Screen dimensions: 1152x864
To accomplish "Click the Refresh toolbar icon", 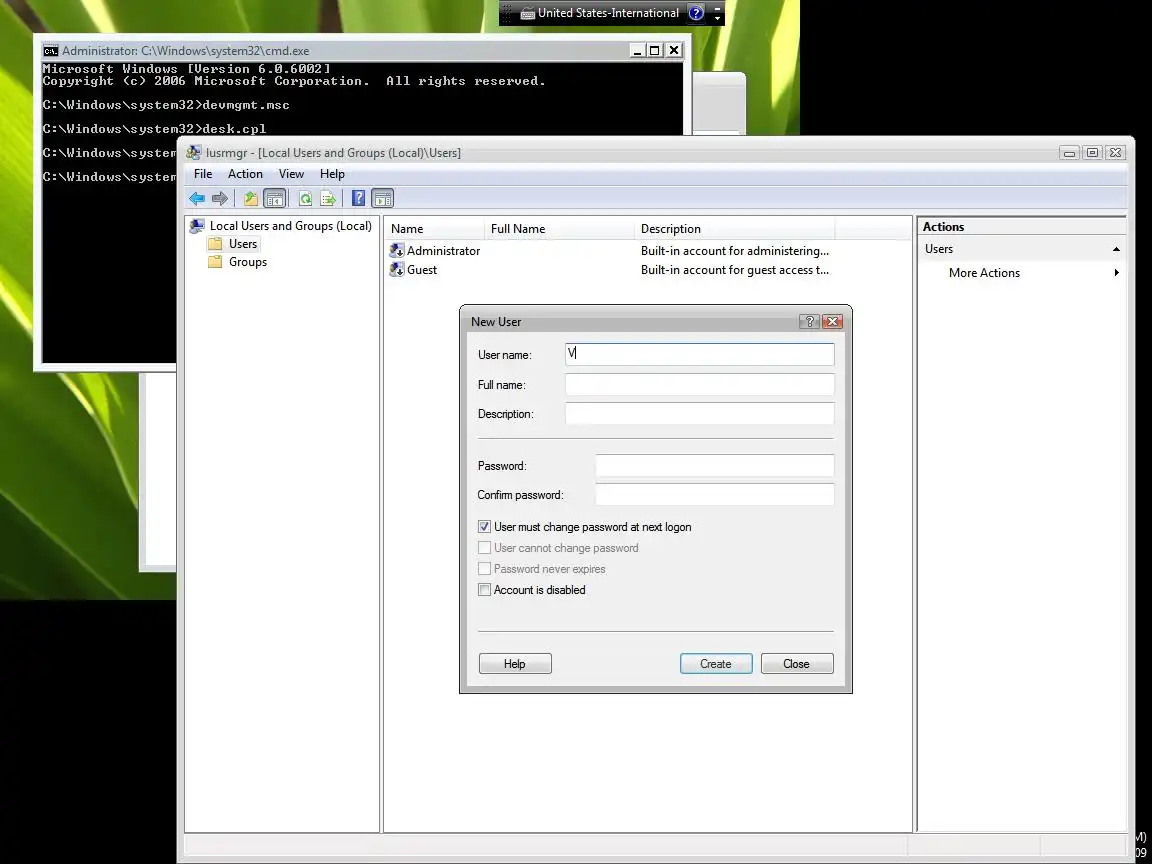I will point(305,198).
